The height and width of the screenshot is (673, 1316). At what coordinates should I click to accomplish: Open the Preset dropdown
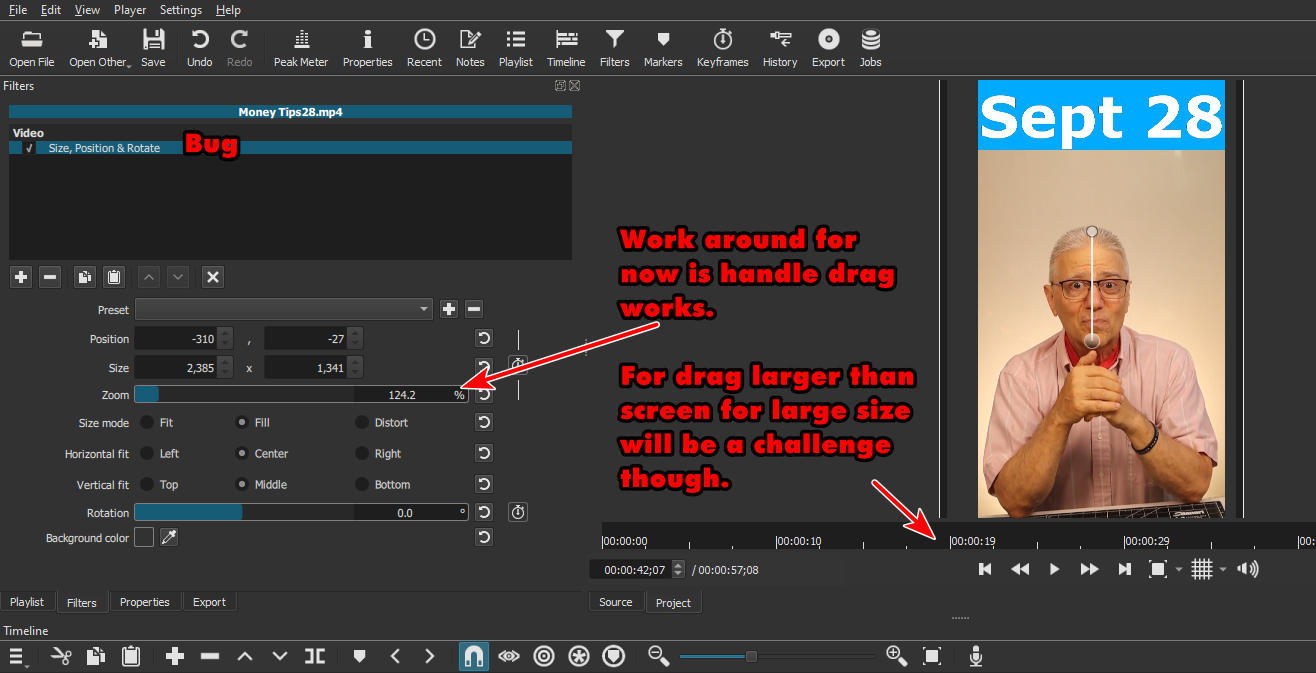(x=284, y=309)
